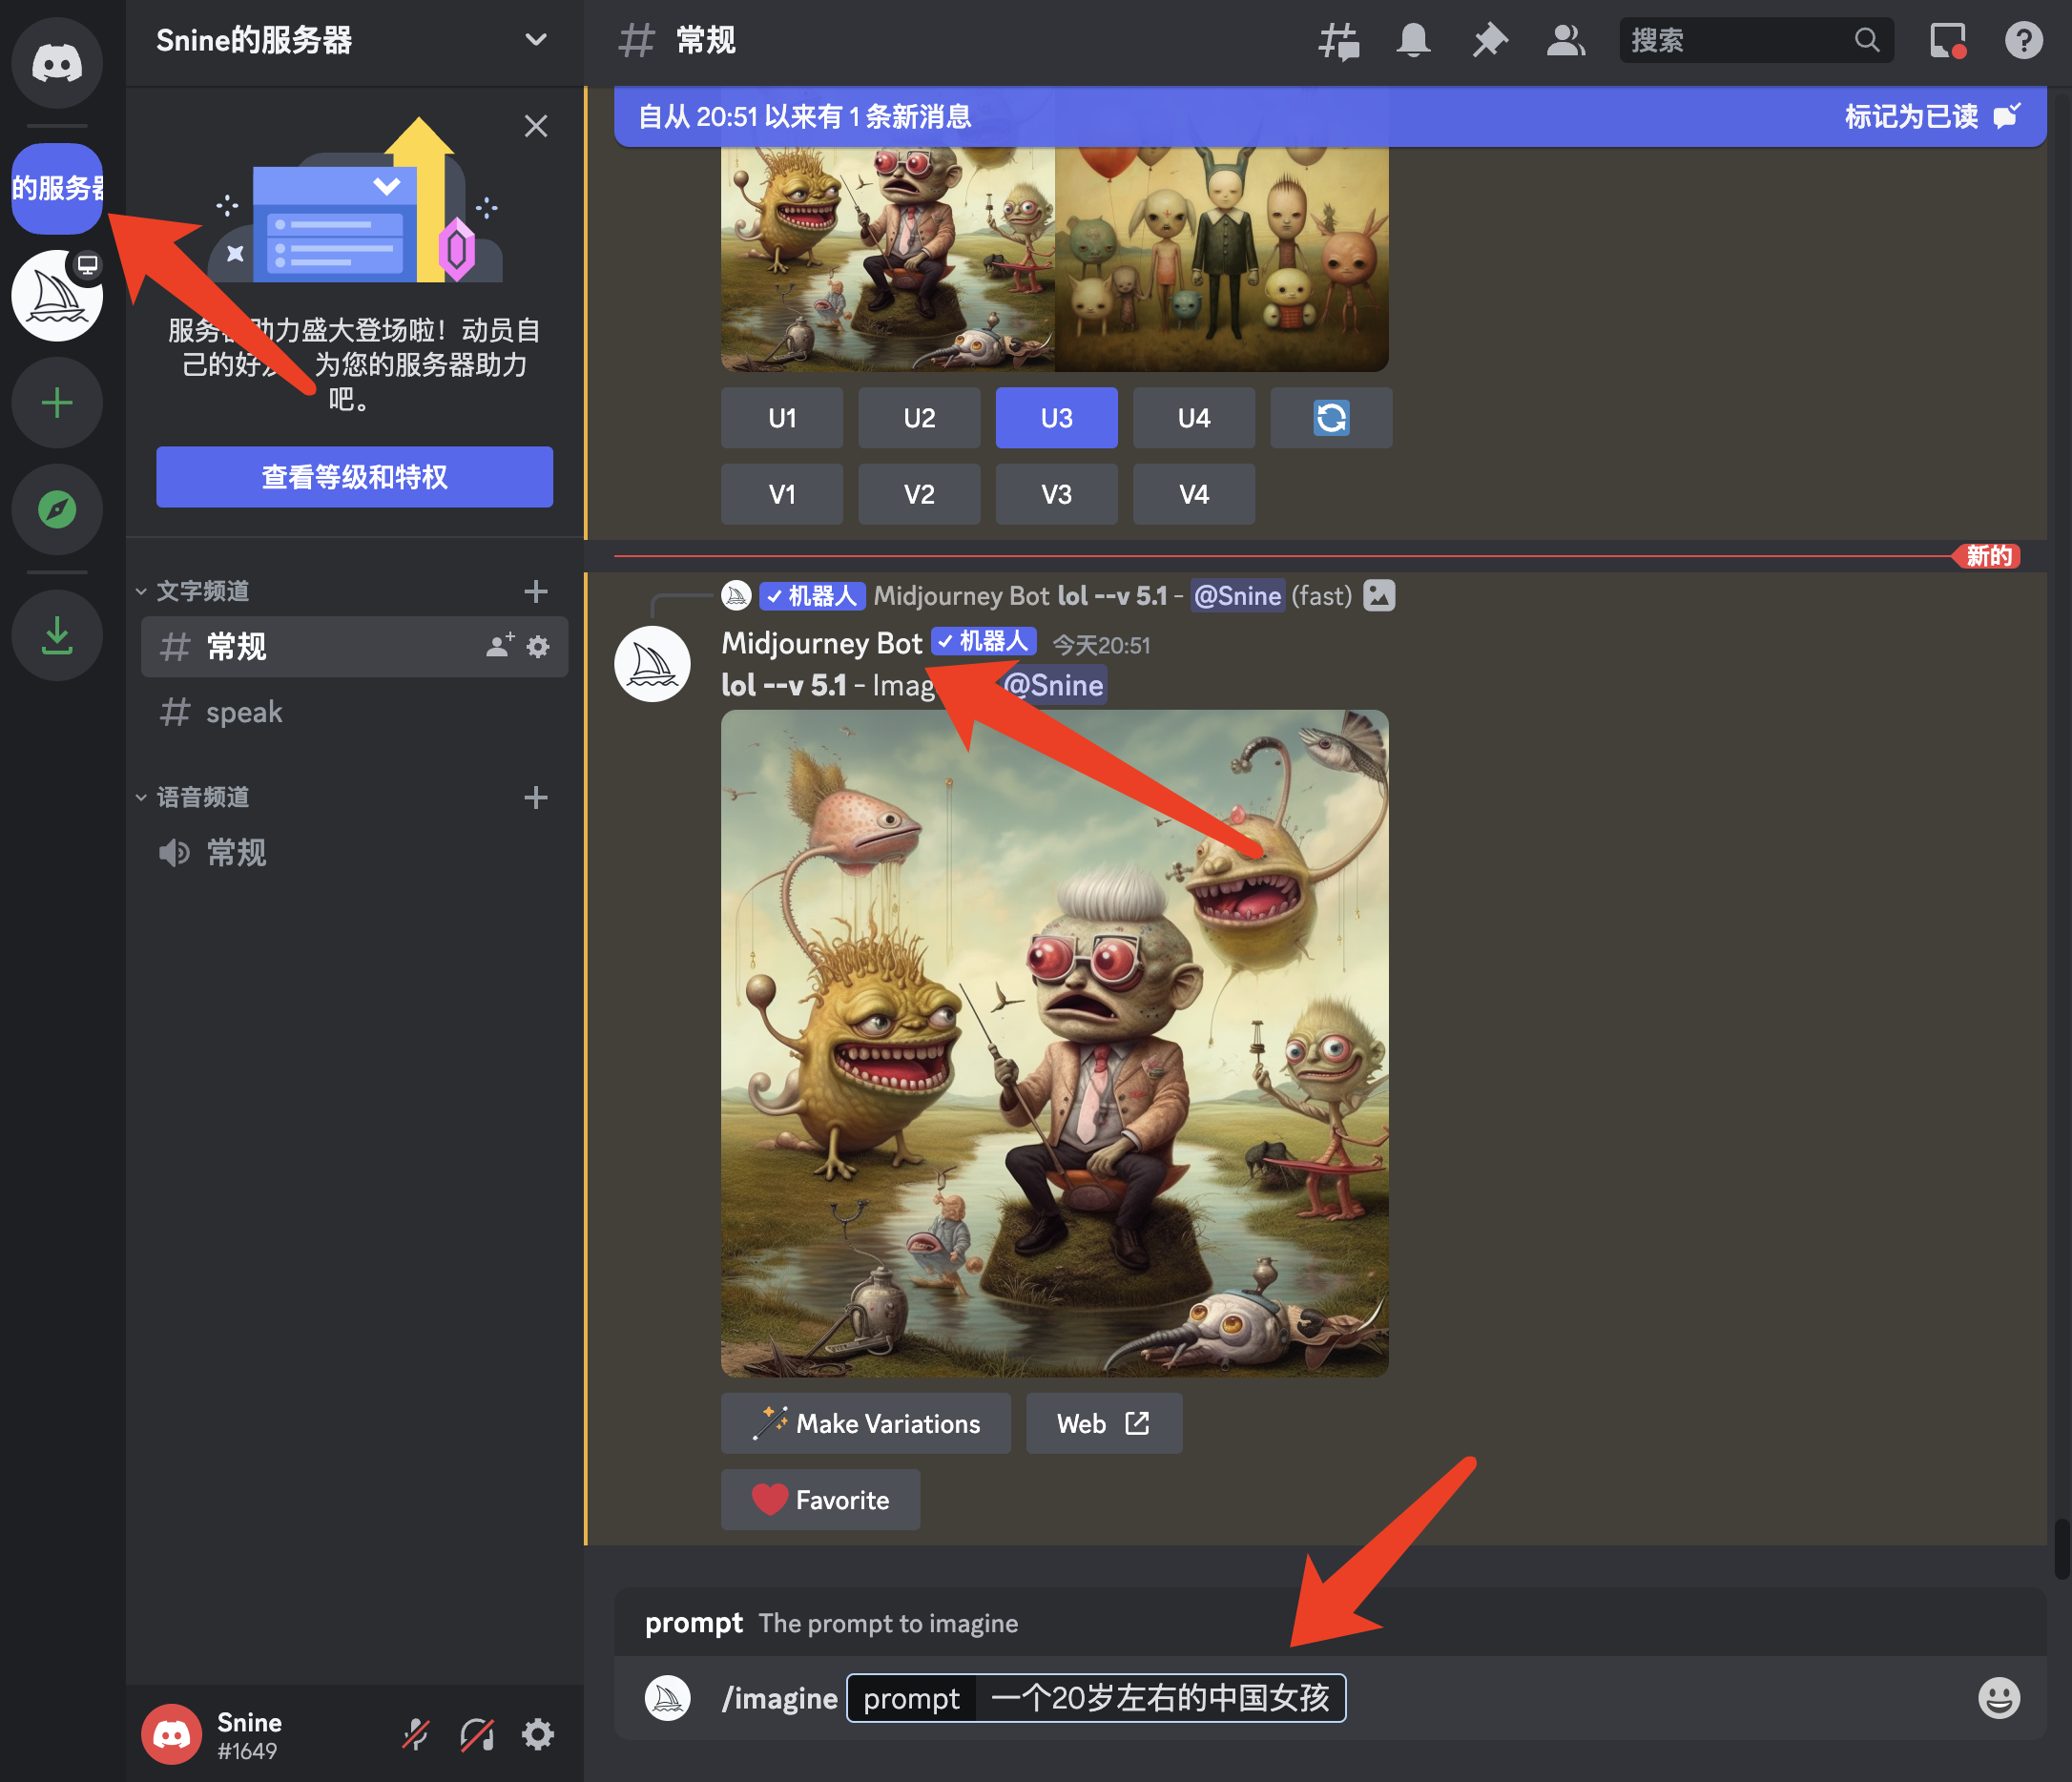Join the 常规 voice channel
The image size is (2072, 1782).
236,853
